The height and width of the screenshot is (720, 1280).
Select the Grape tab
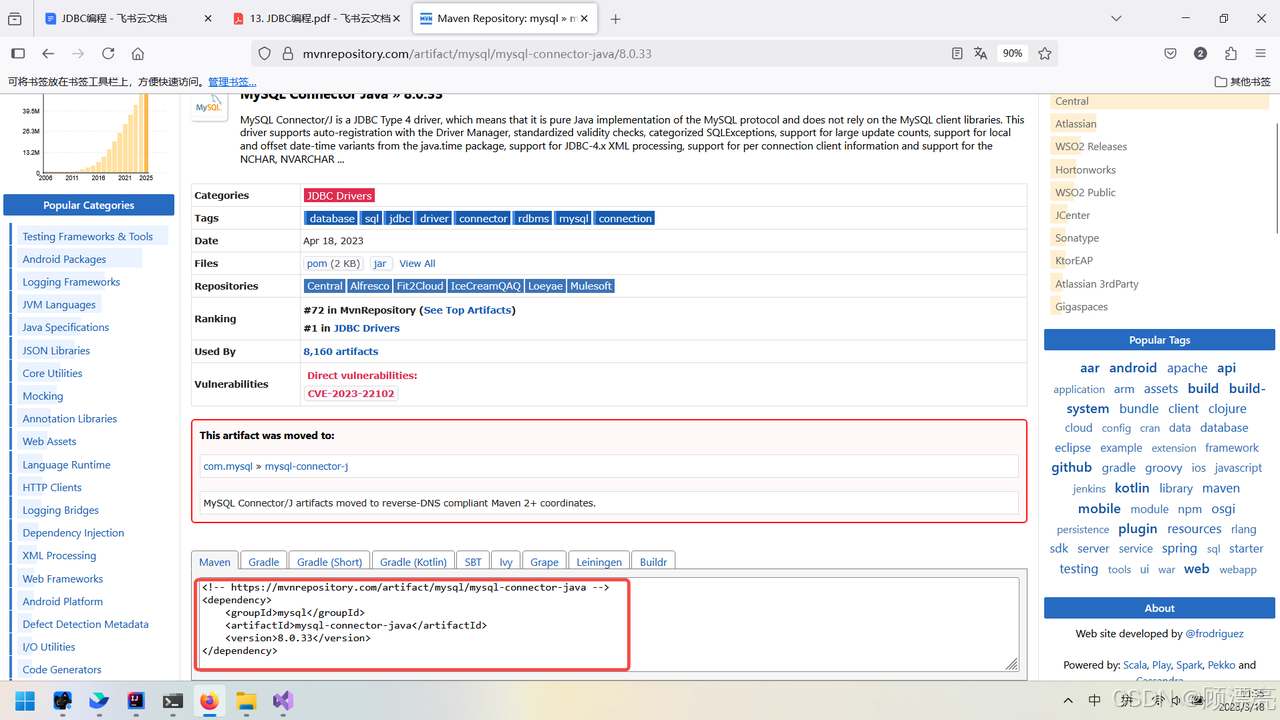point(545,562)
